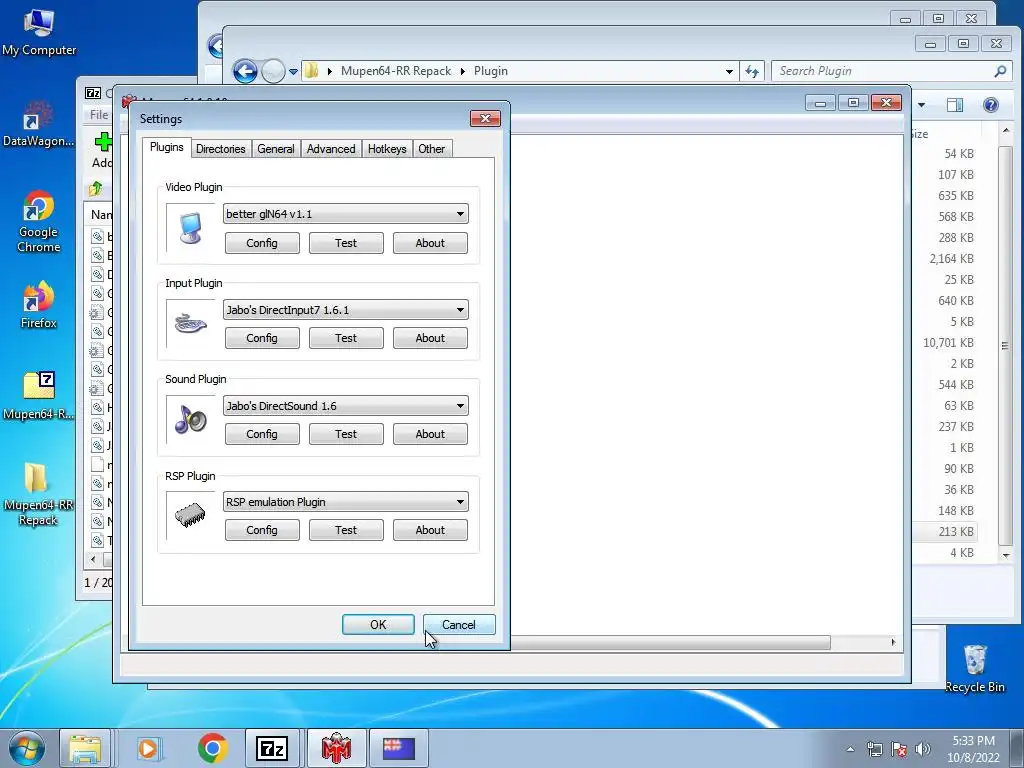This screenshot has width=1024, height=768.
Task: Open Windows Media Player from taskbar
Action: click(x=148, y=748)
